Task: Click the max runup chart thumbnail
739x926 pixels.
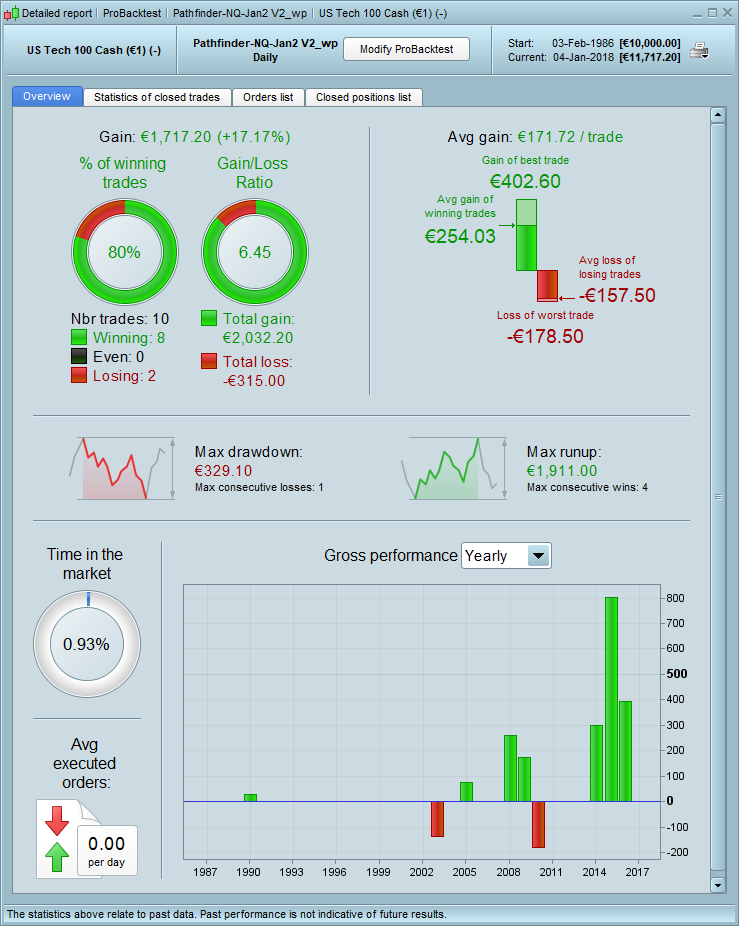Action: pyautogui.click(x=454, y=468)
